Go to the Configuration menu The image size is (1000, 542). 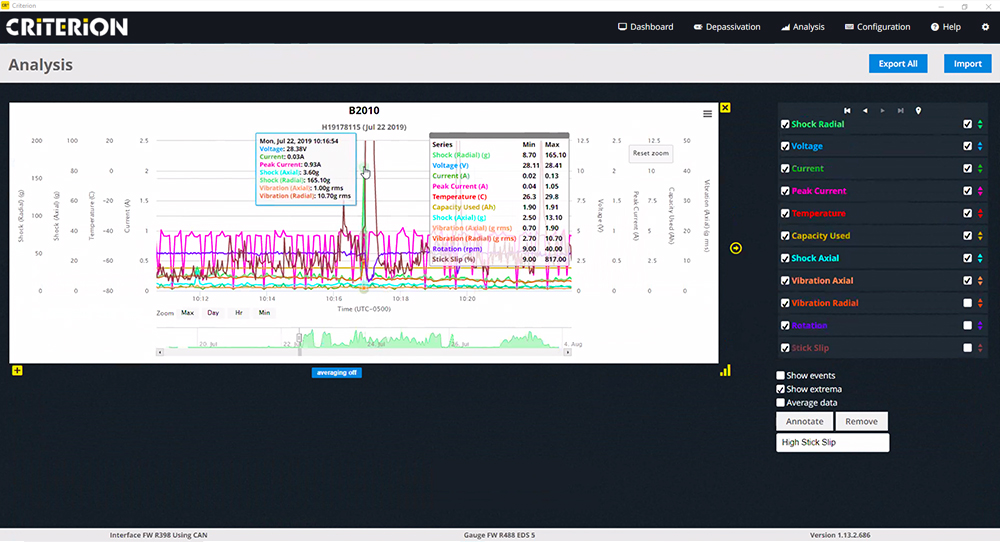pos(877,27)
